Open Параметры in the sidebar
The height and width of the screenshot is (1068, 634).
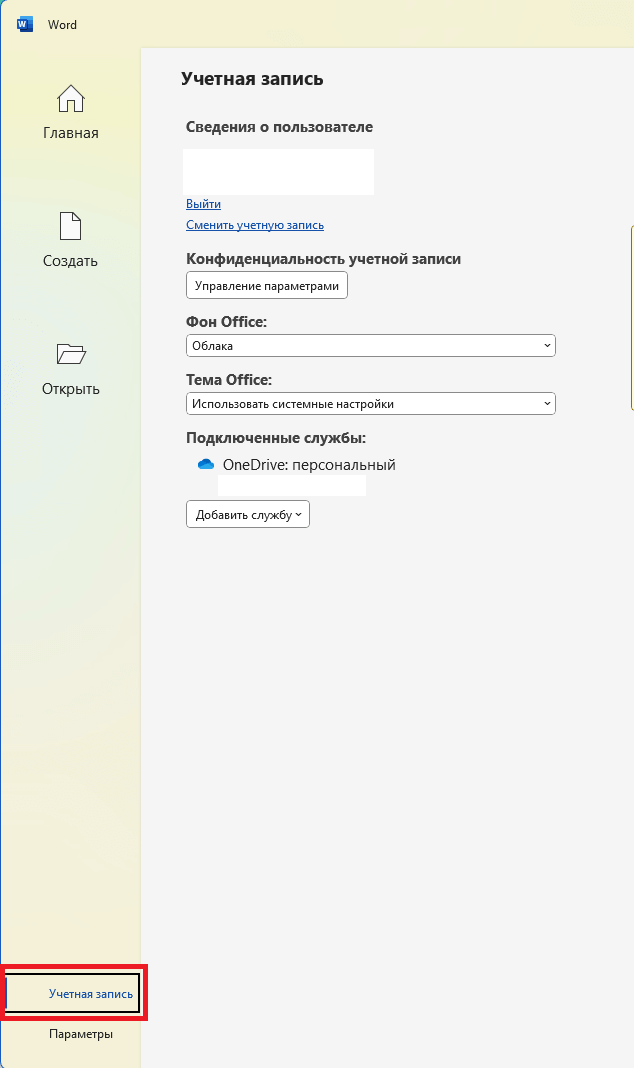(x=81, y=1034)
